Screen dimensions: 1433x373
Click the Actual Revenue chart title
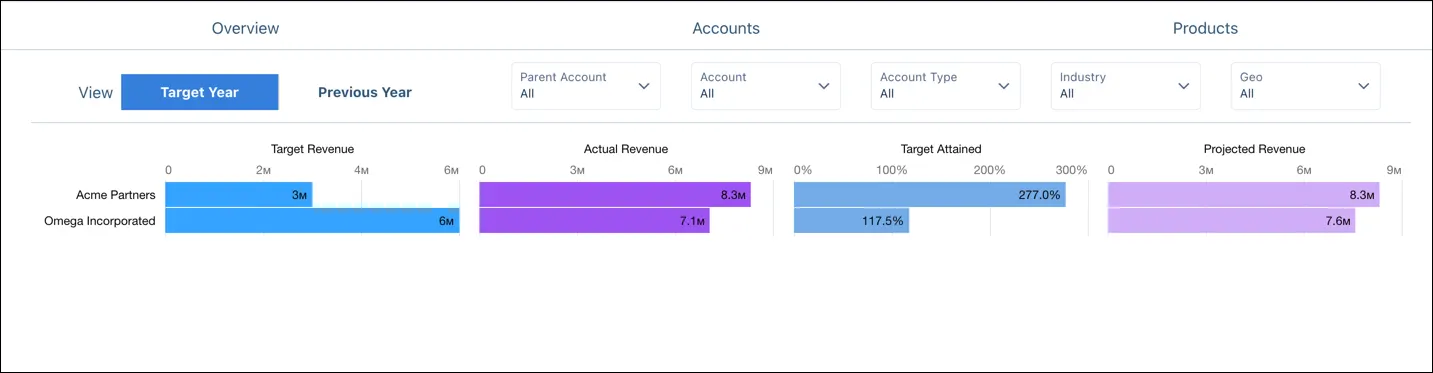click(x=626, y=149)
